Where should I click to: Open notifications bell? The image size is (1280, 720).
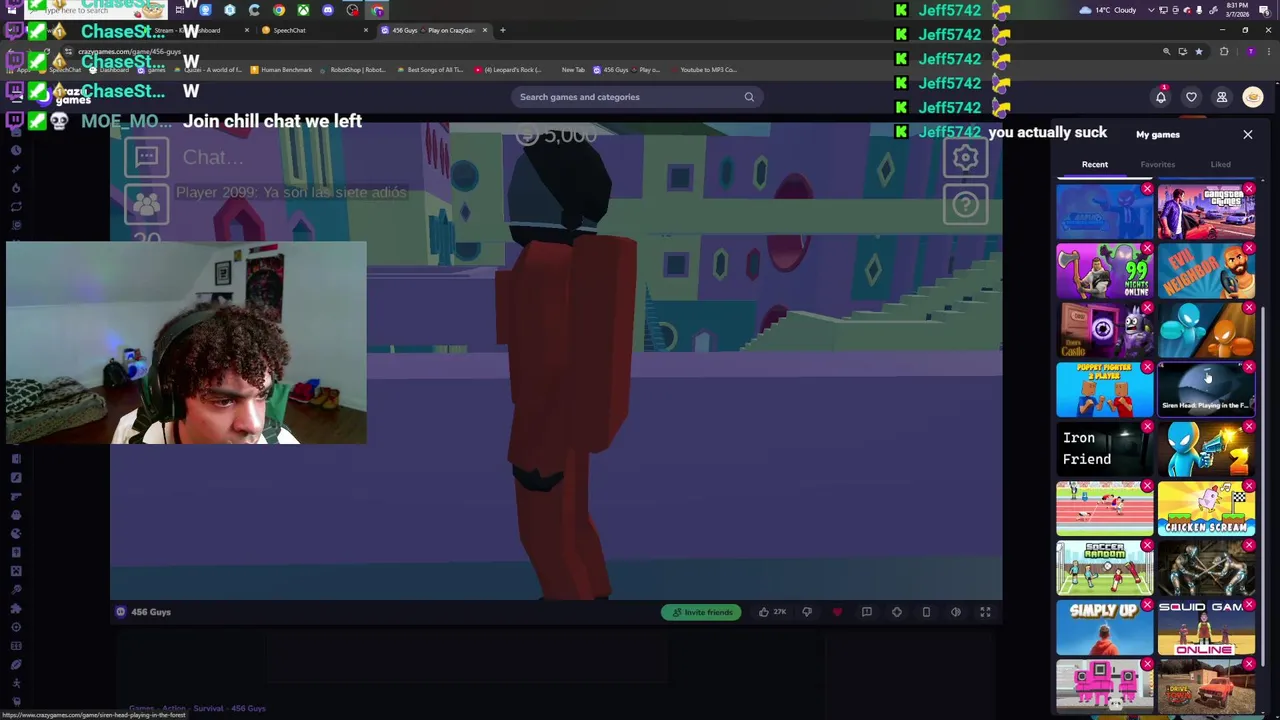1161,97
